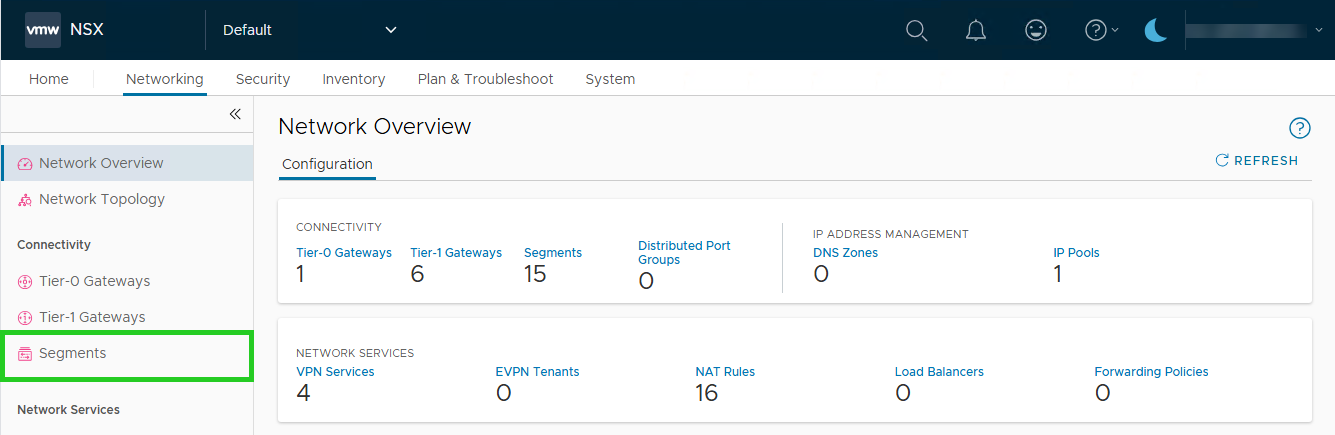Switch to the Security tab
The width and height of the screenshot is (1335, 435).
(x=263, y=79)
